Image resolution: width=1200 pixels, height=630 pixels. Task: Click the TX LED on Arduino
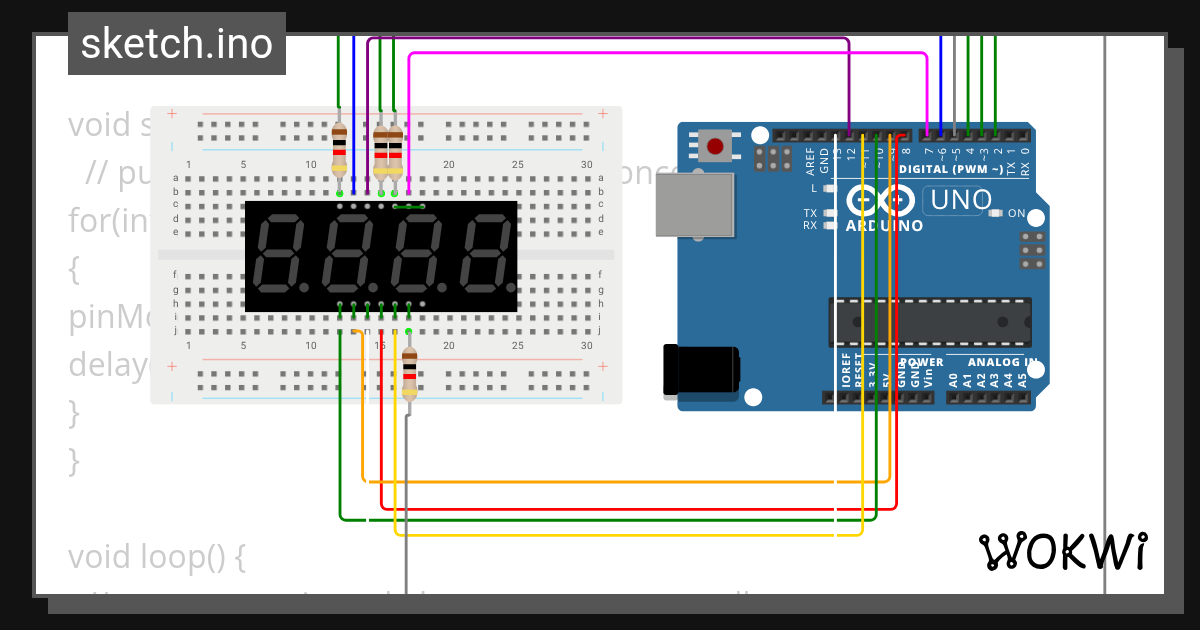[x=827, y=213]
